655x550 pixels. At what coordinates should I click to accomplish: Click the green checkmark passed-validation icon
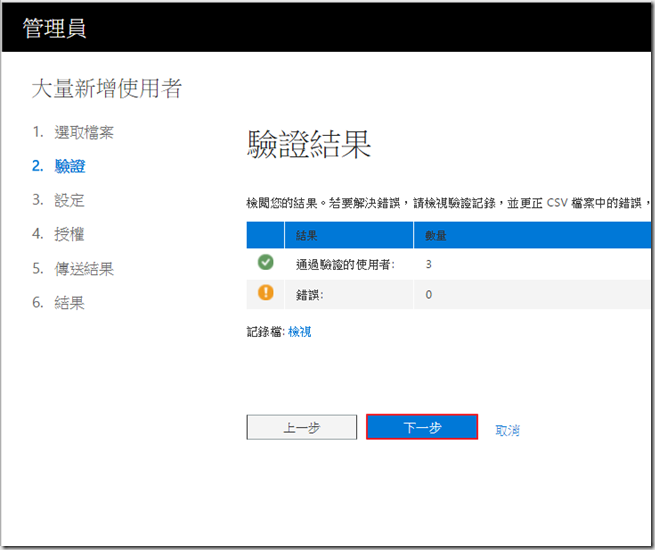[x=265, y=263]
